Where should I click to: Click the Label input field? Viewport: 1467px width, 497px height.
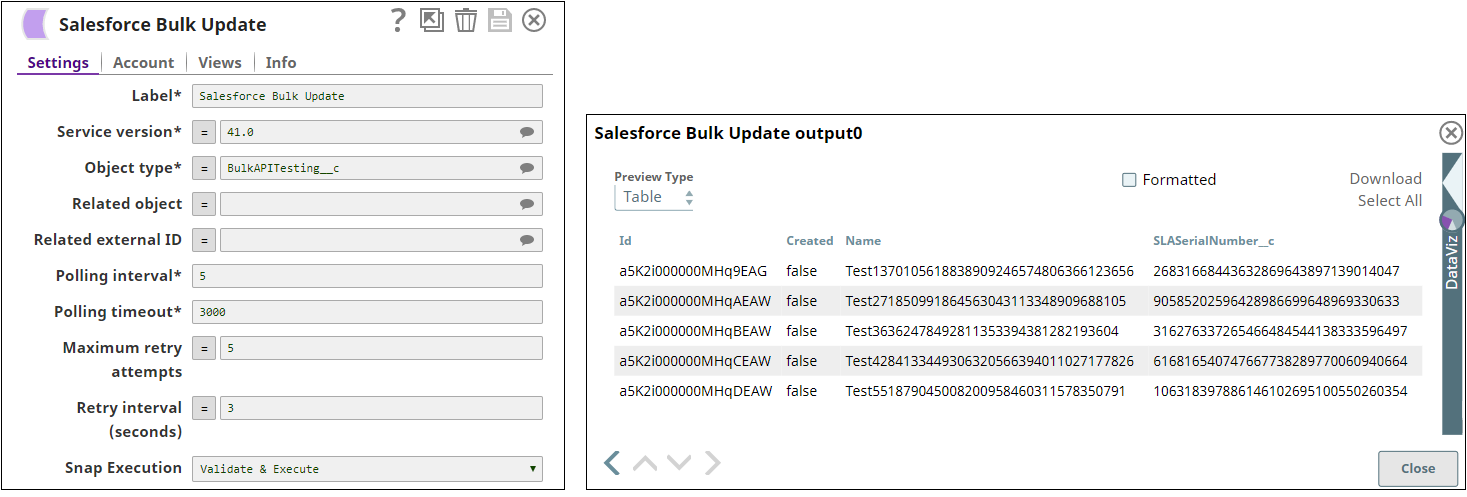click(367, 96)
